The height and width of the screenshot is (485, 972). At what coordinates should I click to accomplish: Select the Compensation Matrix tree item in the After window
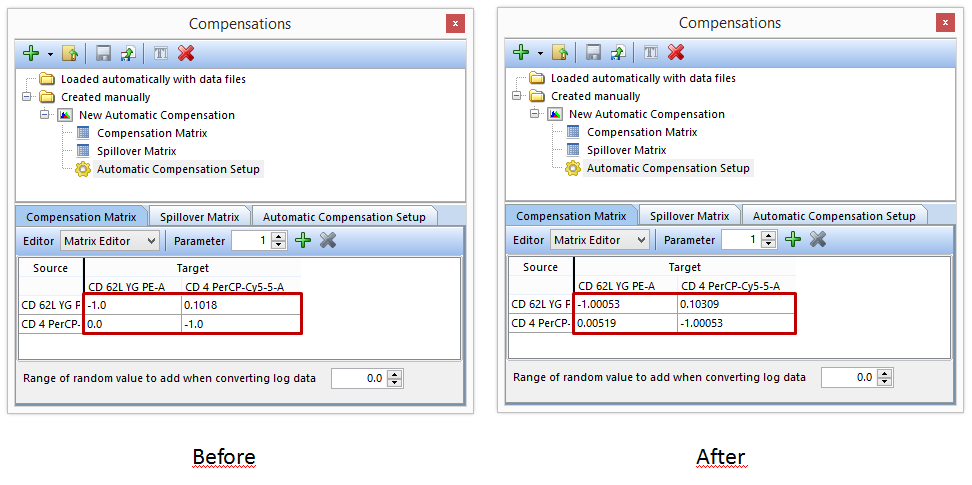click(x=641, y=132)
